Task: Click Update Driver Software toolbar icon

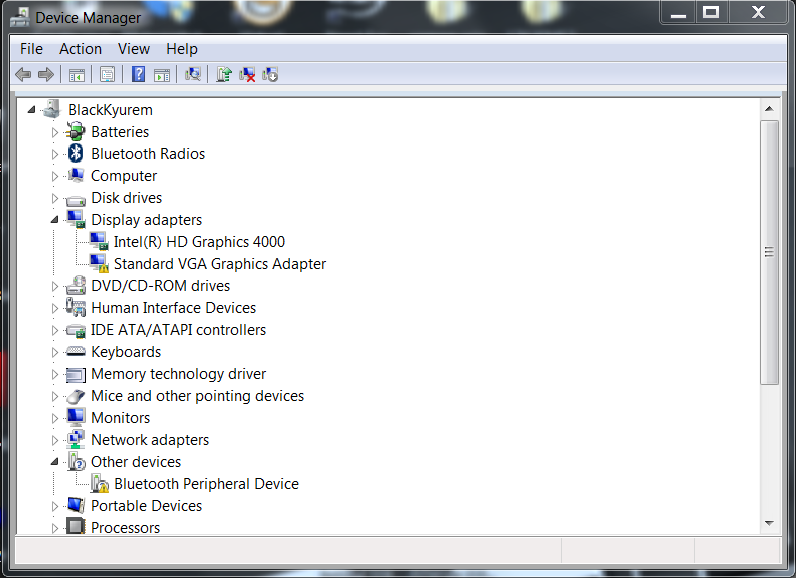Action: click(x=224, y=75)
